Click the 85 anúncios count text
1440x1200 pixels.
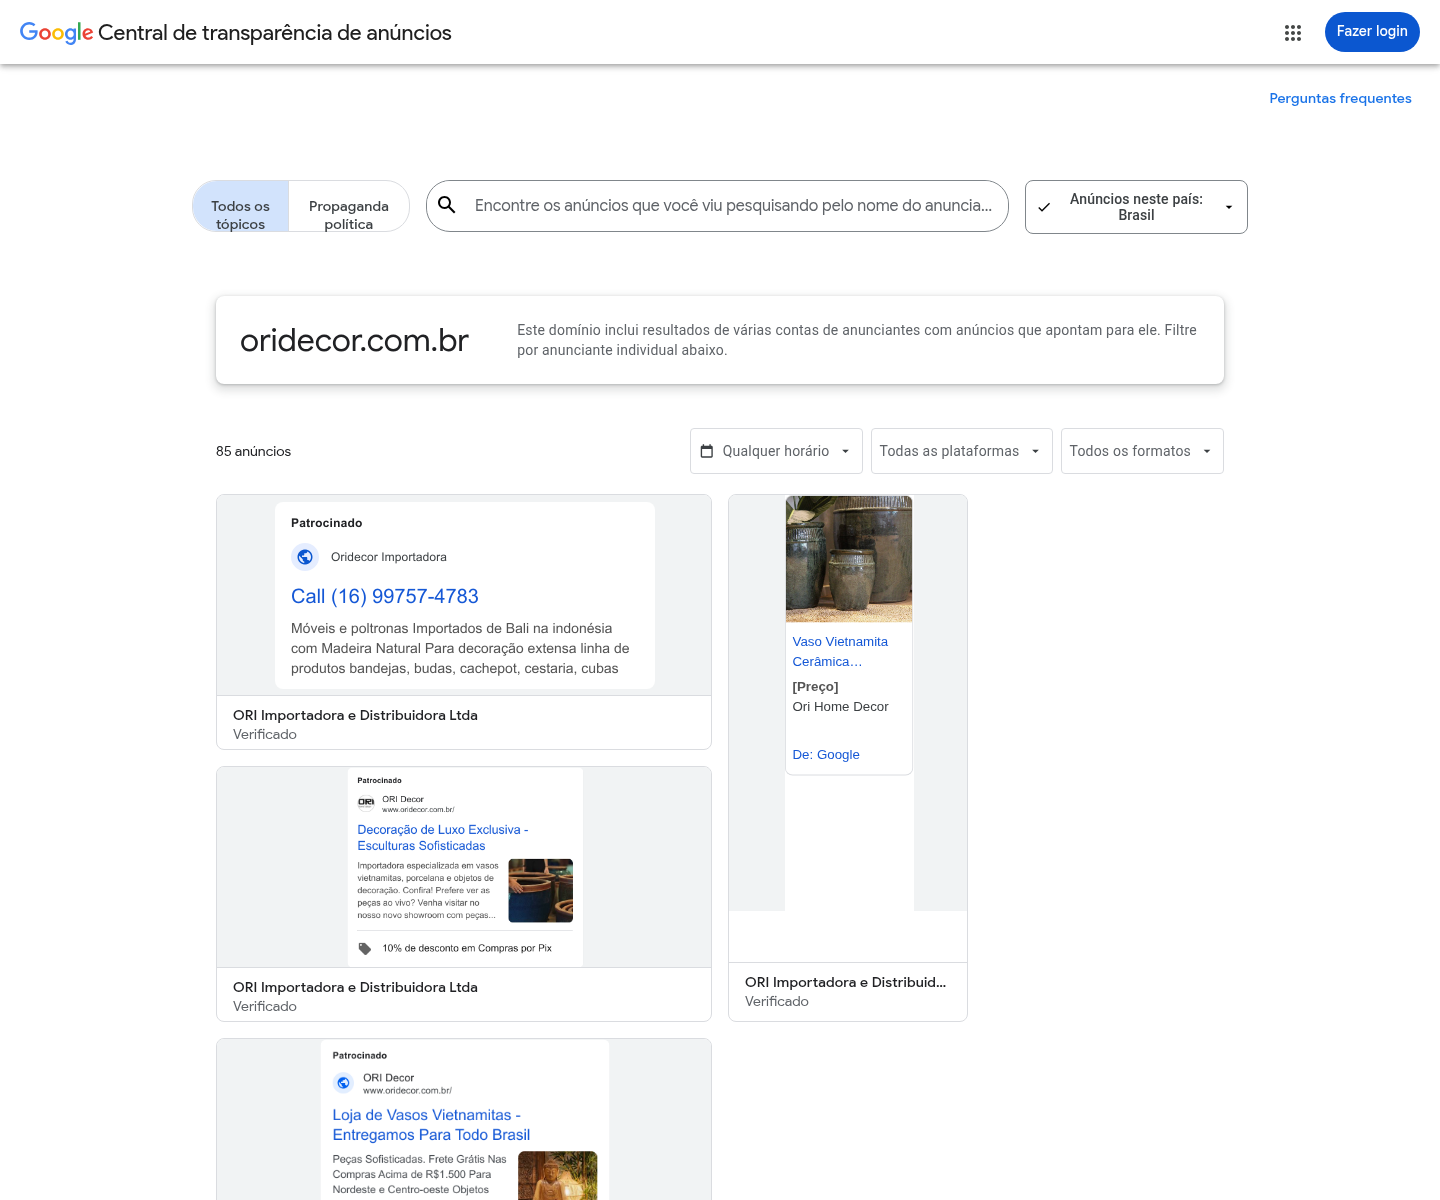pyautogui.click(x=254, y=451)
